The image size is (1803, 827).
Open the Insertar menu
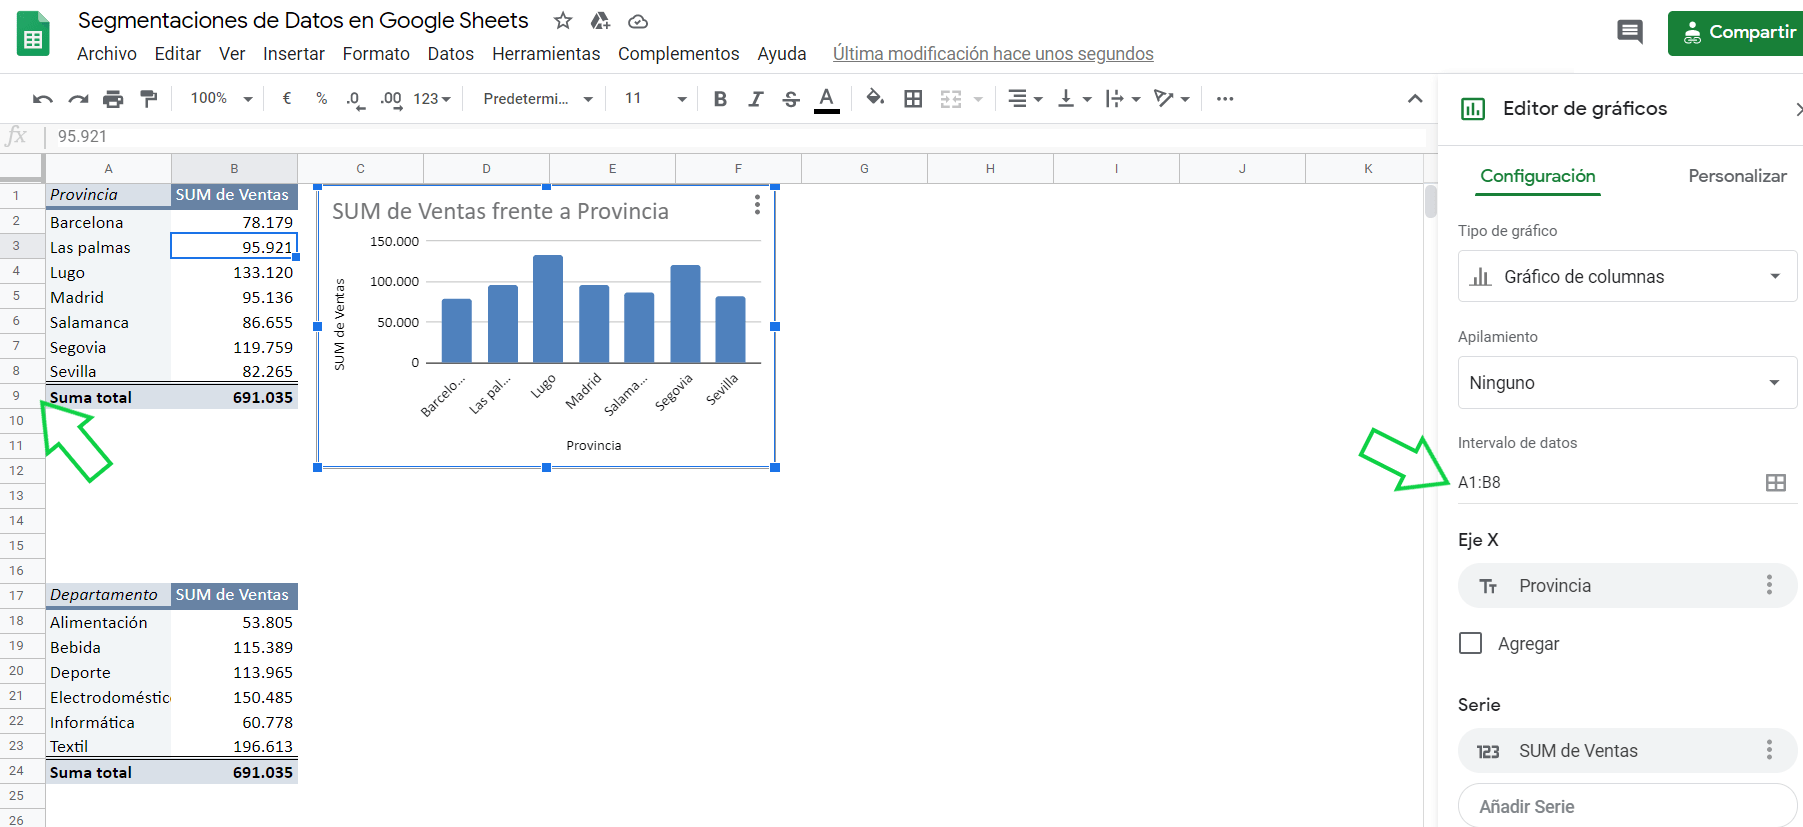tap(294, 54)
